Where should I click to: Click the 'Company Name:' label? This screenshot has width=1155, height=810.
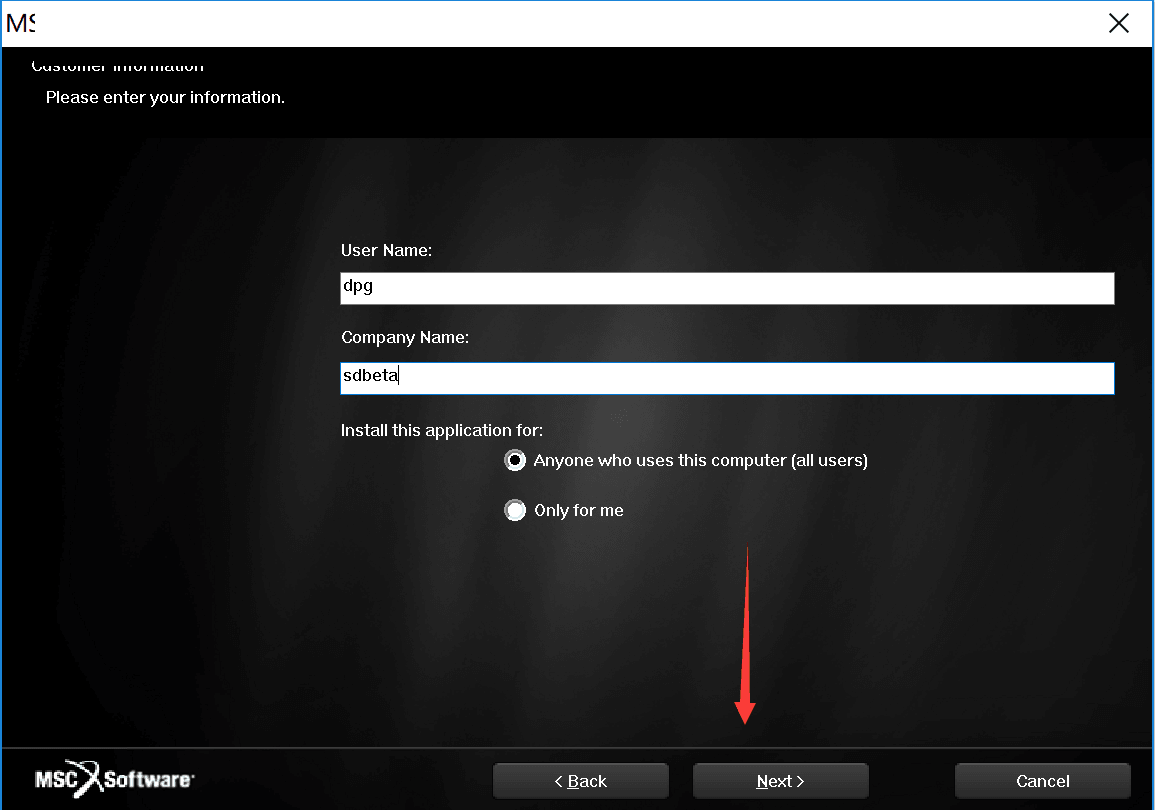pos(404,337)
